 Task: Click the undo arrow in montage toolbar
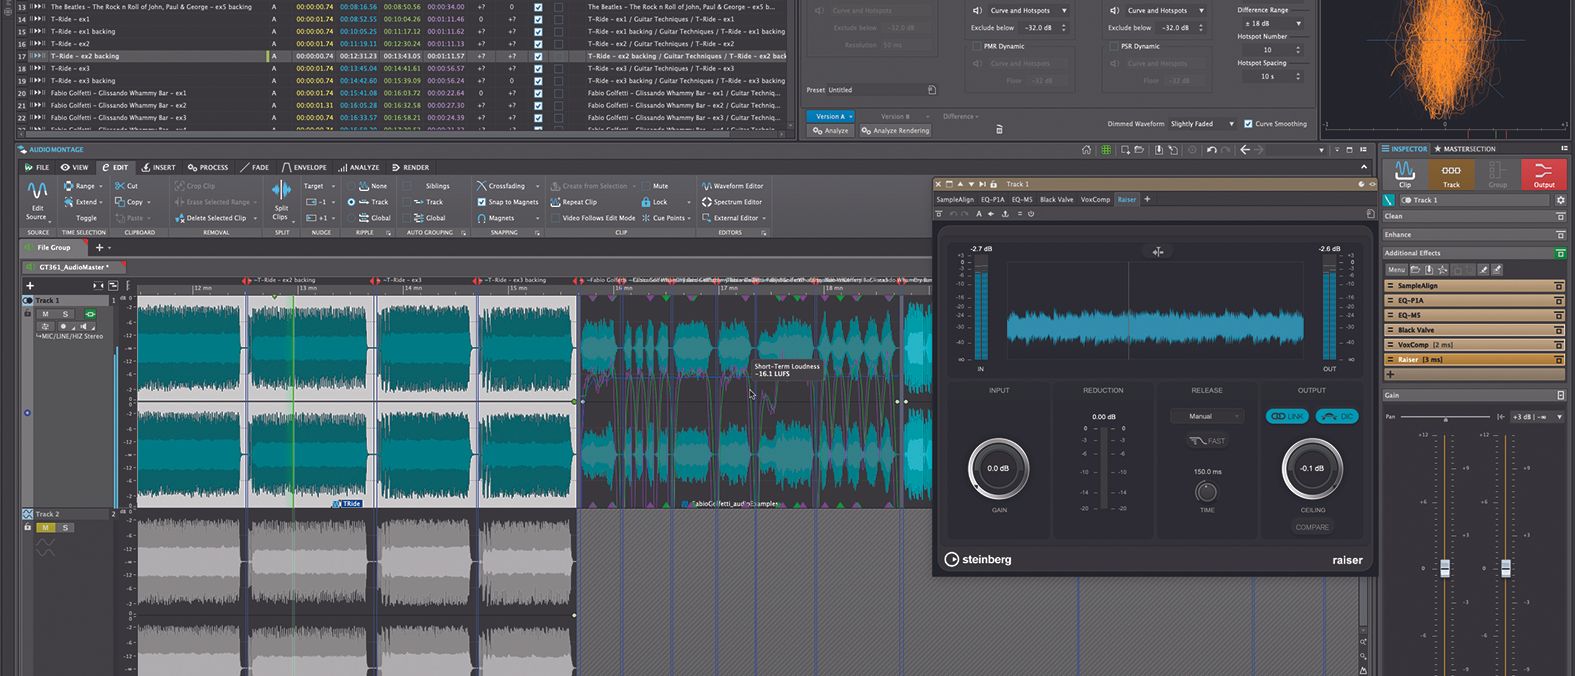(x=1212, y=150)
